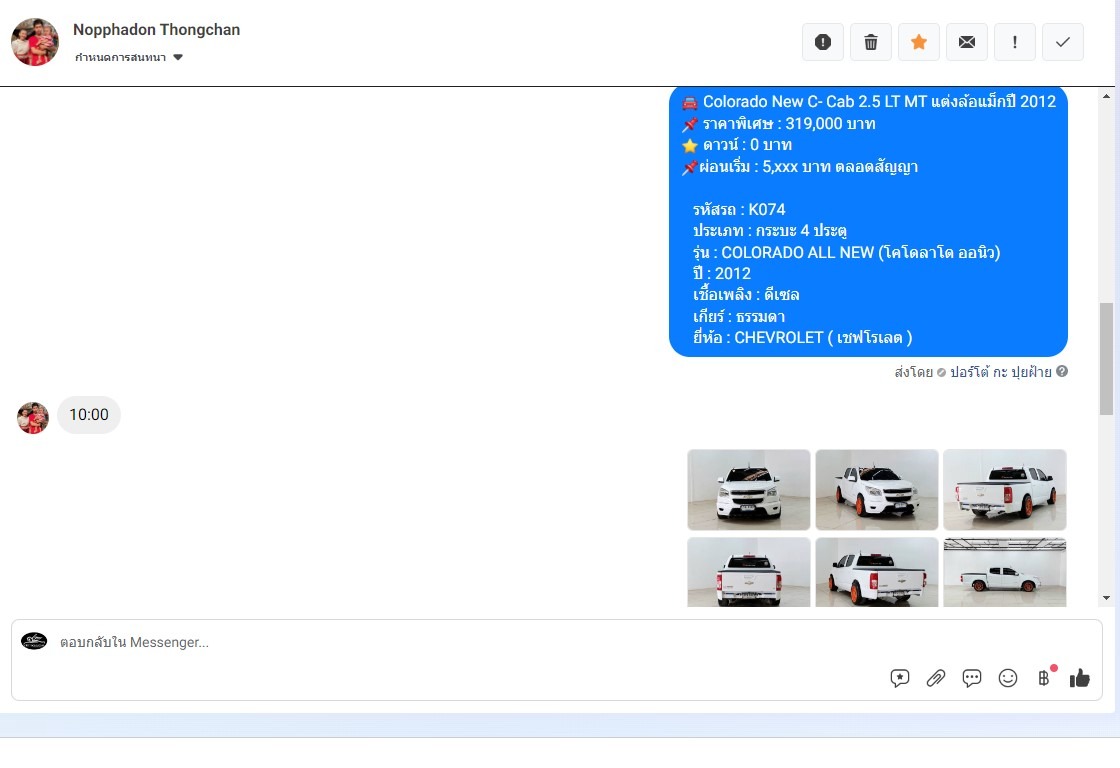Screen dimensions: 1120x768
Task: Open the emoji picker smiley icon
Action: (1008, 678)
